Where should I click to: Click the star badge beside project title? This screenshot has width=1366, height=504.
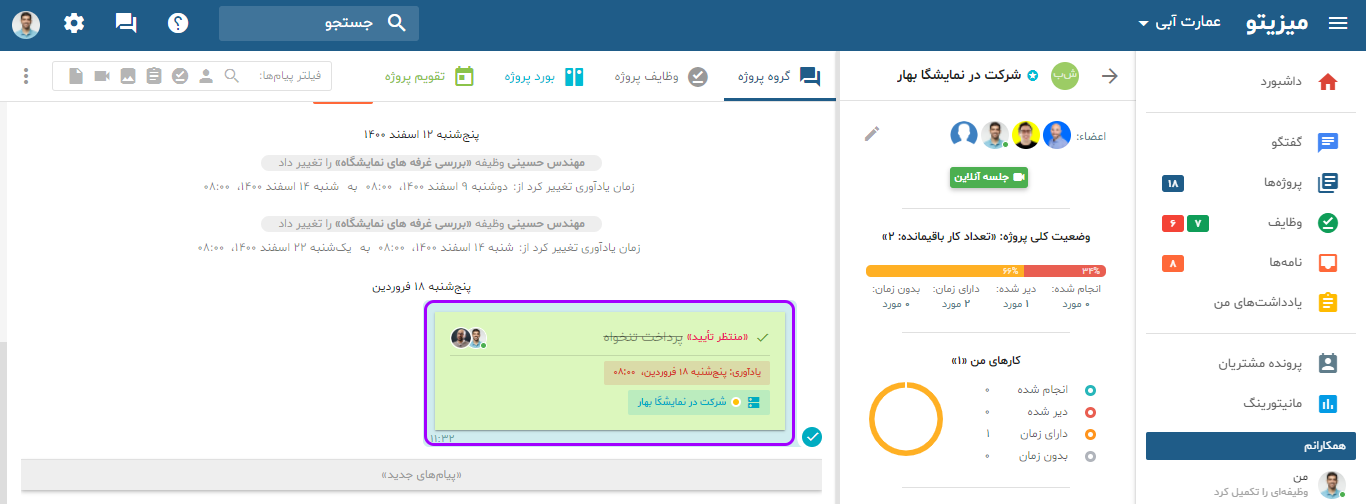point(1033,76)
